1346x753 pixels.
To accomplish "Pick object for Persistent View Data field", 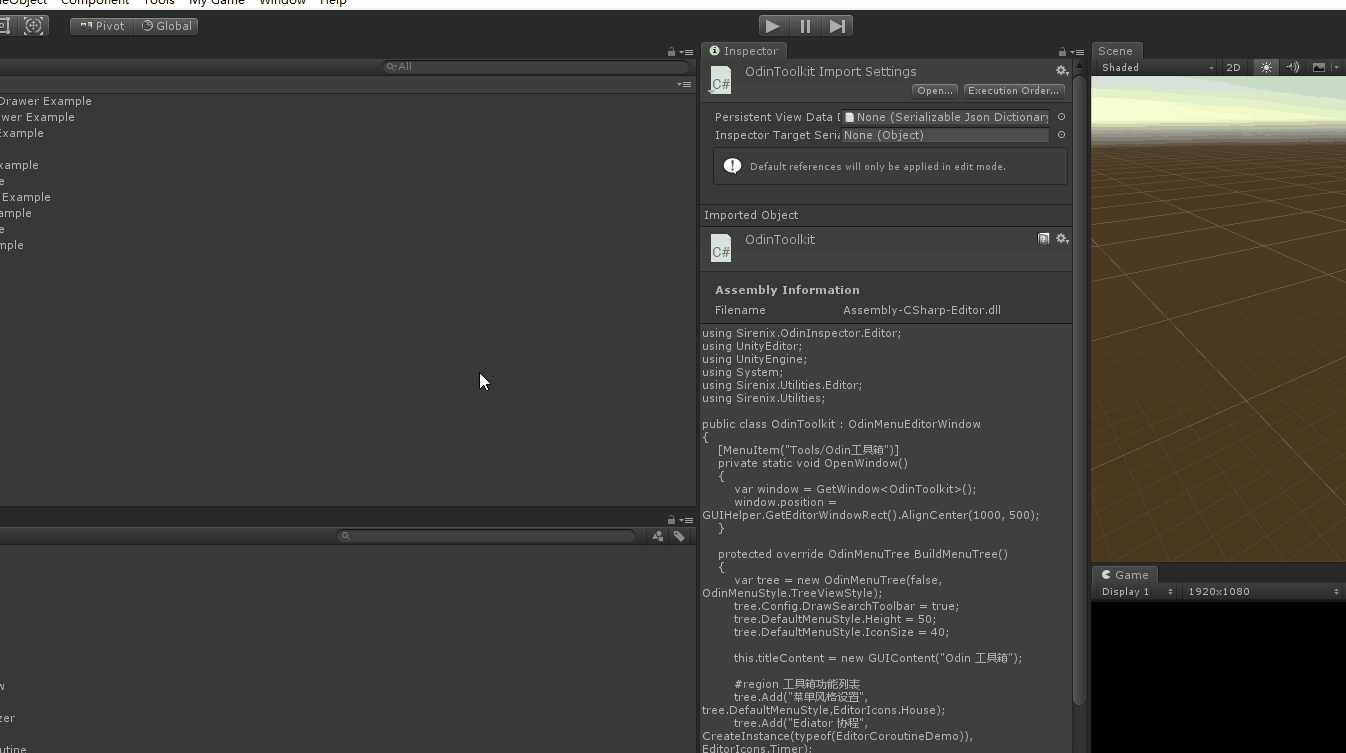I will pyautogui.click(x=1061, y=117).
